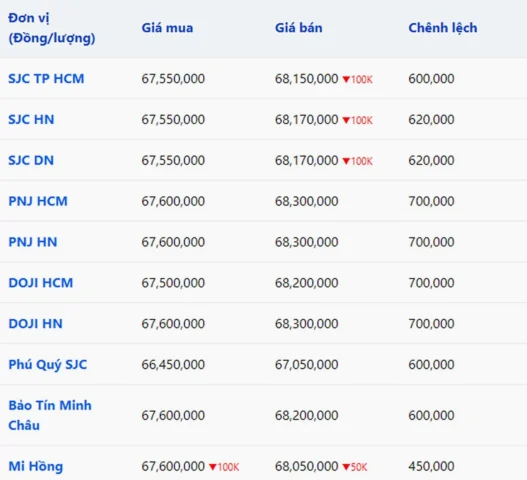The width and height of the screenshot is (527, 480).
Task: Open the Mi Hồng link
Action: coord(36,467)
